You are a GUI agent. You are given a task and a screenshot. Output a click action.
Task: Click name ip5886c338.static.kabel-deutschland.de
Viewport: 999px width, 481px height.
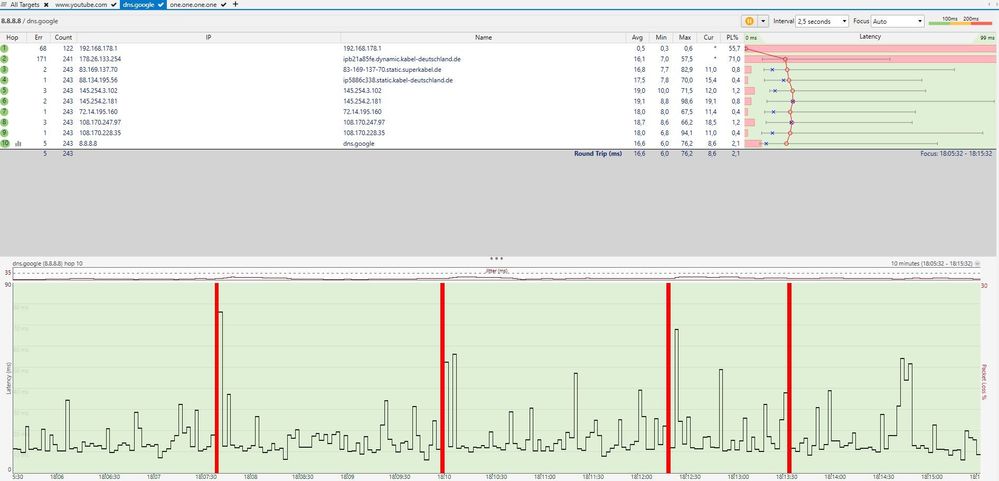click(398, 80)
